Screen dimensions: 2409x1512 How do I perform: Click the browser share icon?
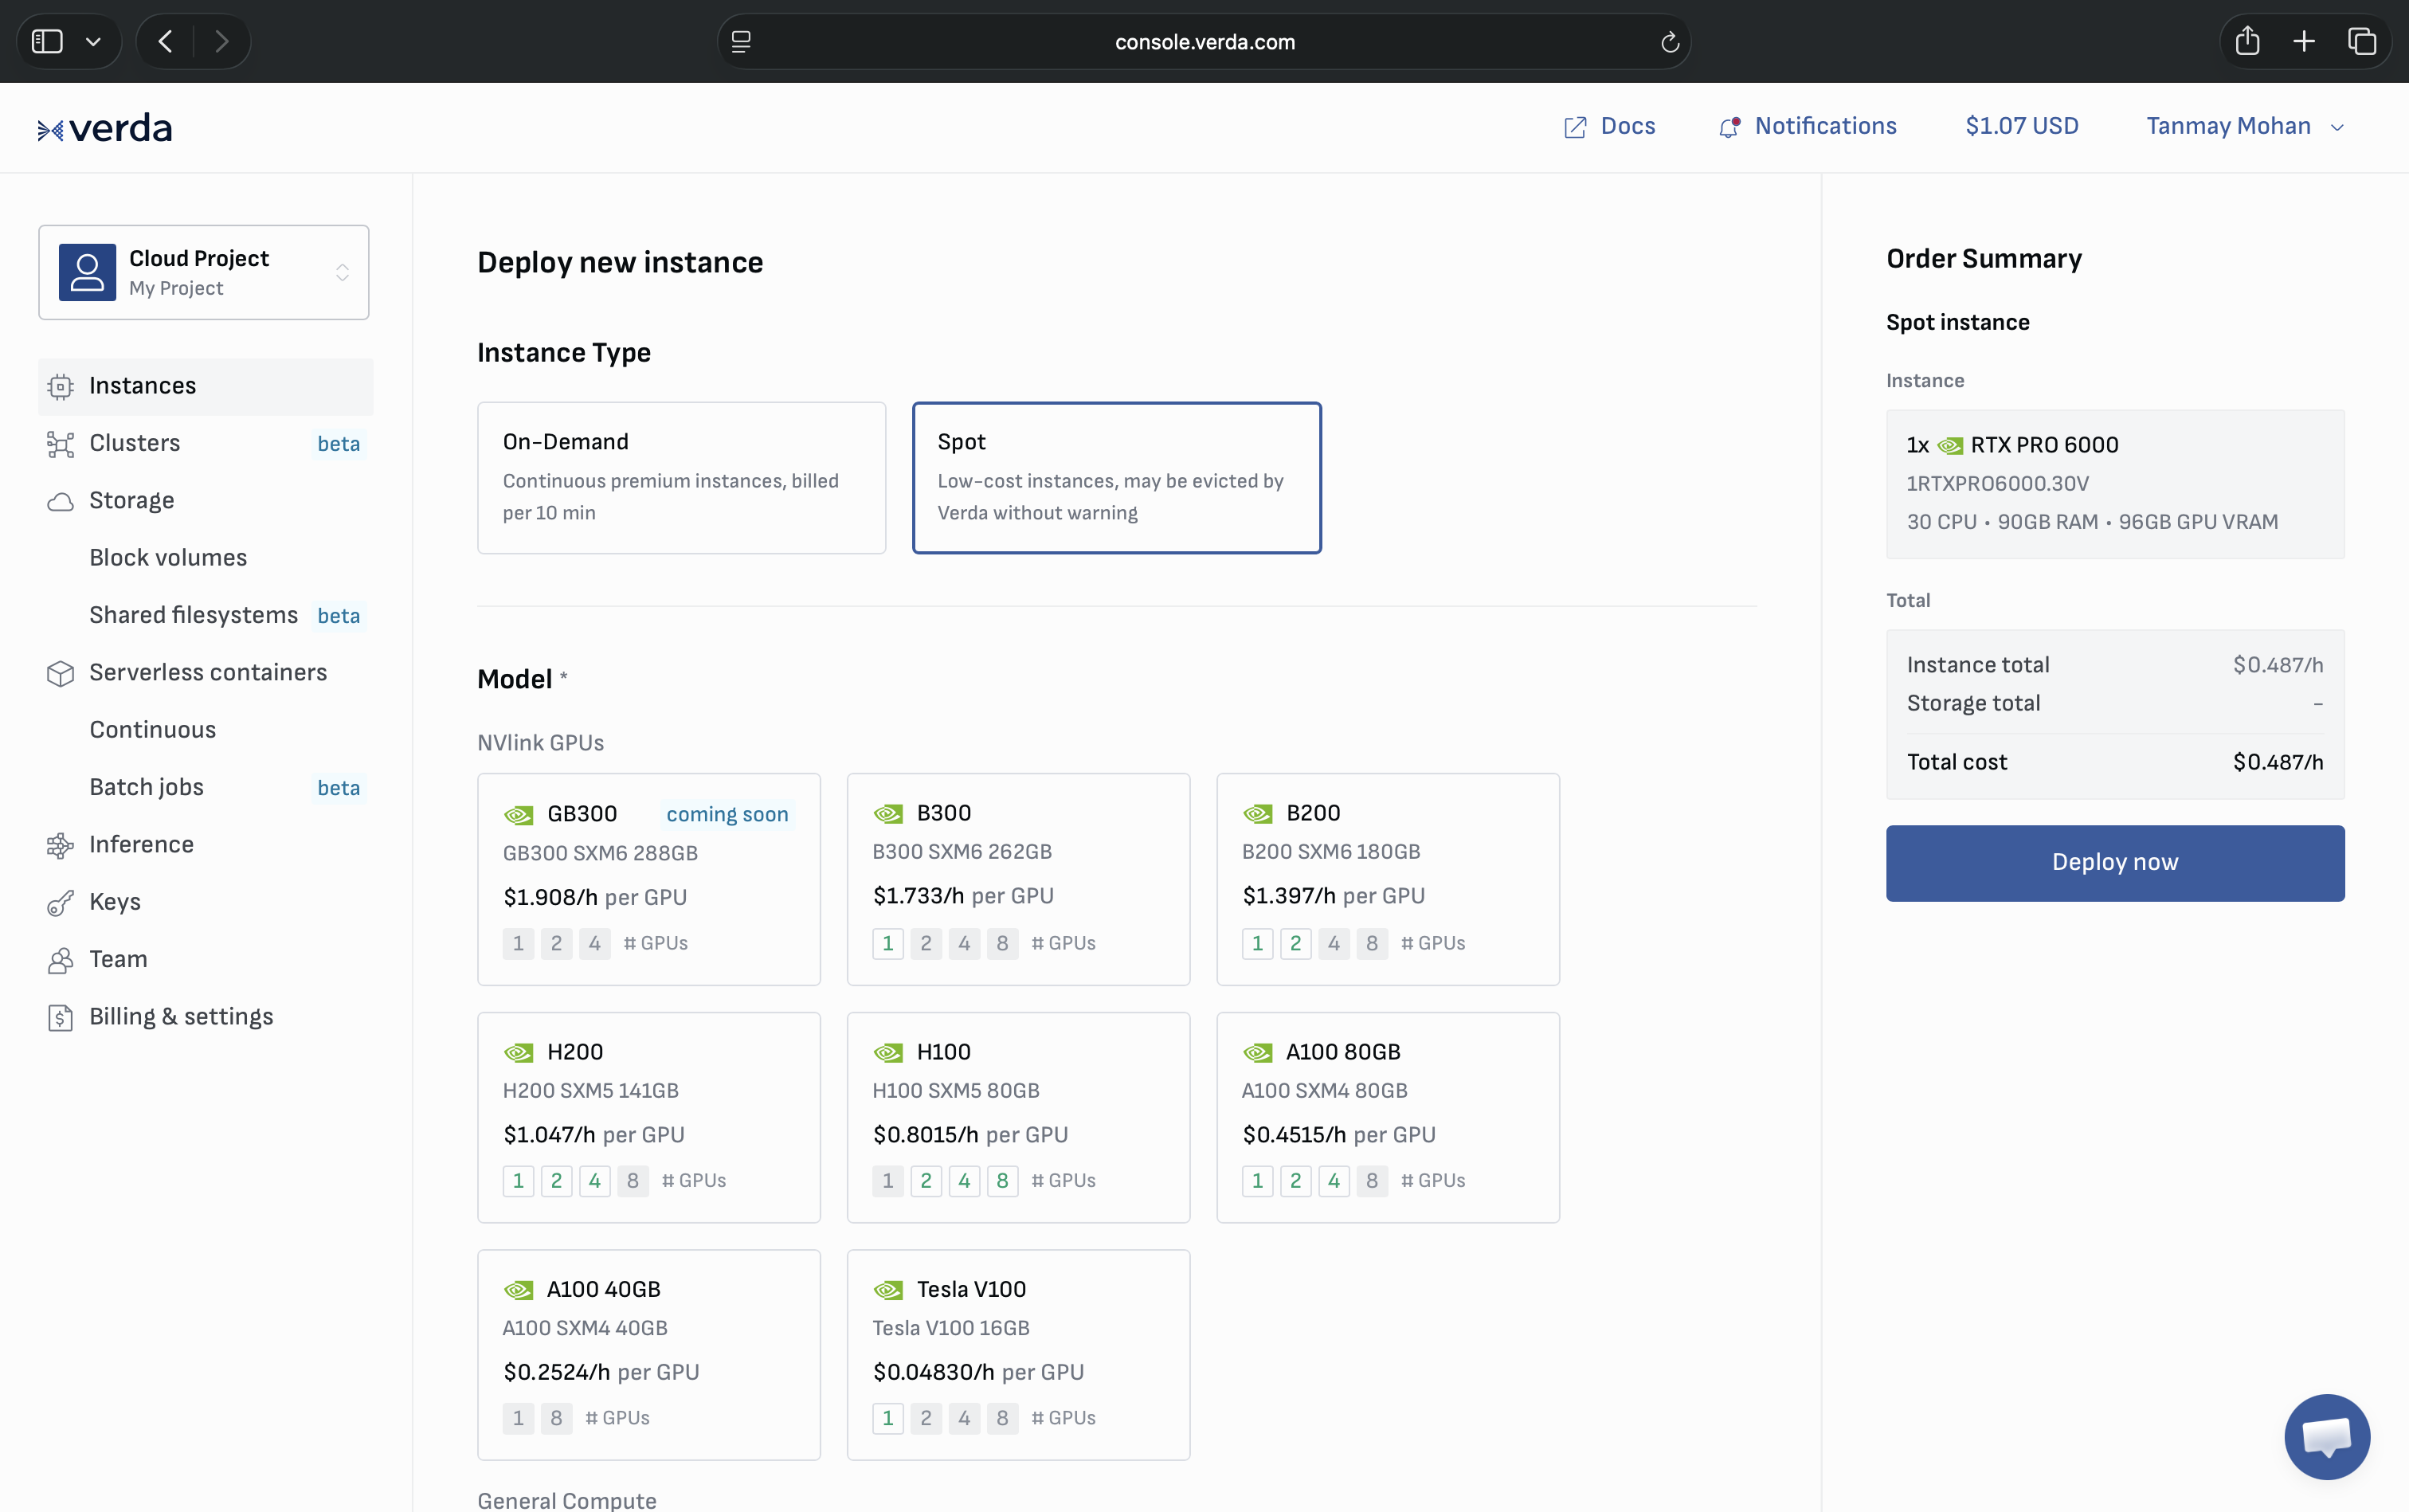[x=2247, y=41]
